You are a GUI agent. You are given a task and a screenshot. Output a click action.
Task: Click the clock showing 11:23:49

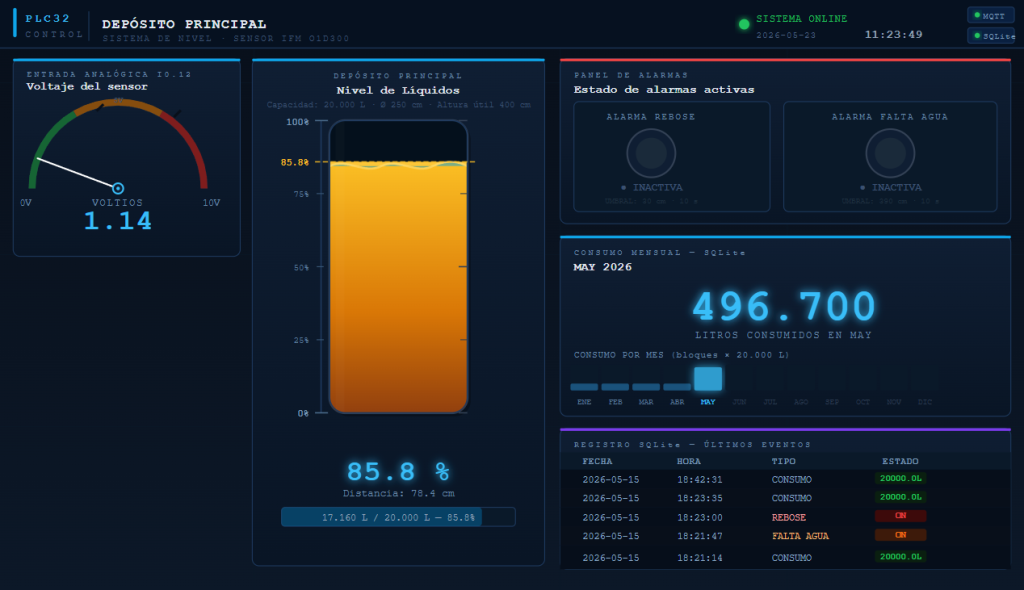(893, 35)
